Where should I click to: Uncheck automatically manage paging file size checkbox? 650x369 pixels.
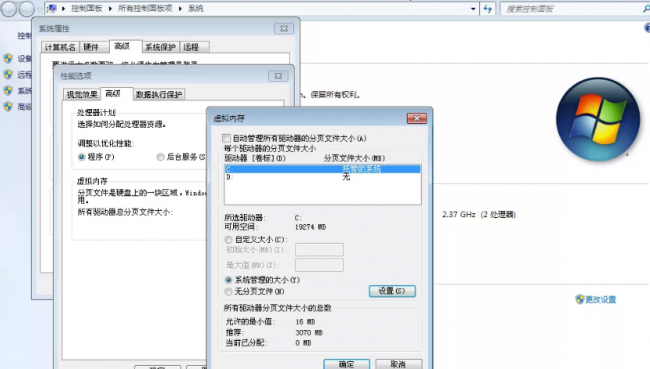pyautogui.click(x=226, y=138)
